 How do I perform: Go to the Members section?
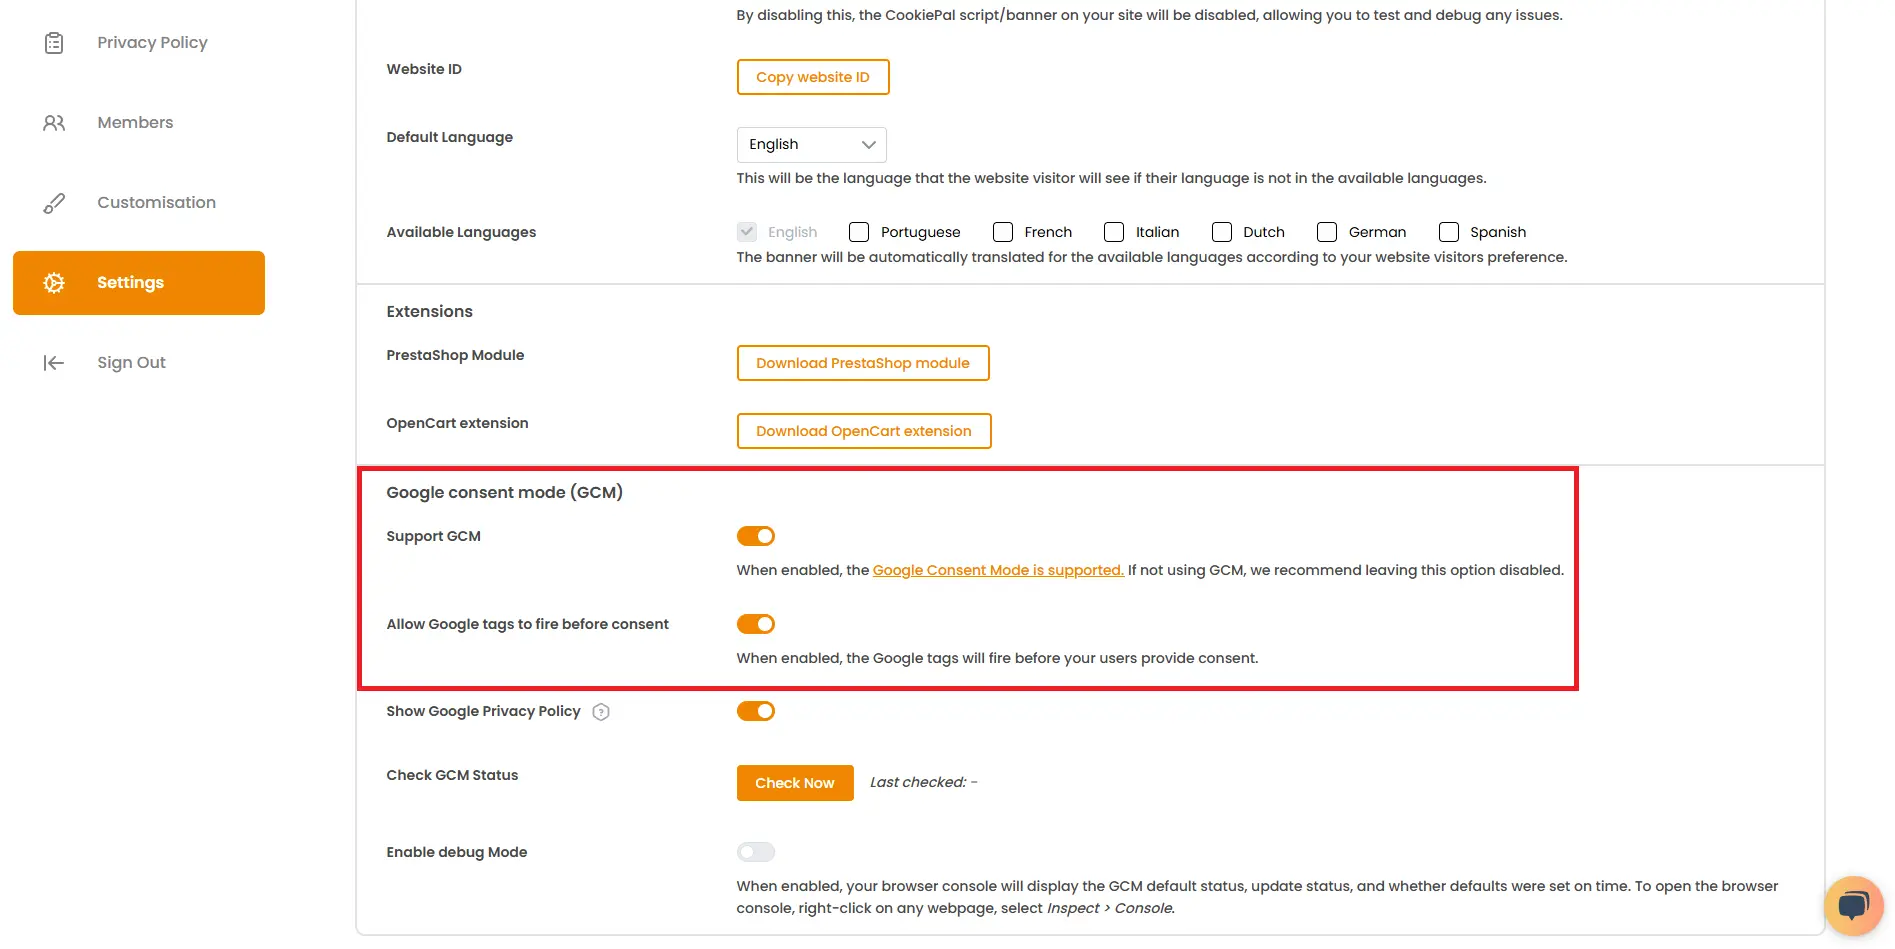click(135, 122)
